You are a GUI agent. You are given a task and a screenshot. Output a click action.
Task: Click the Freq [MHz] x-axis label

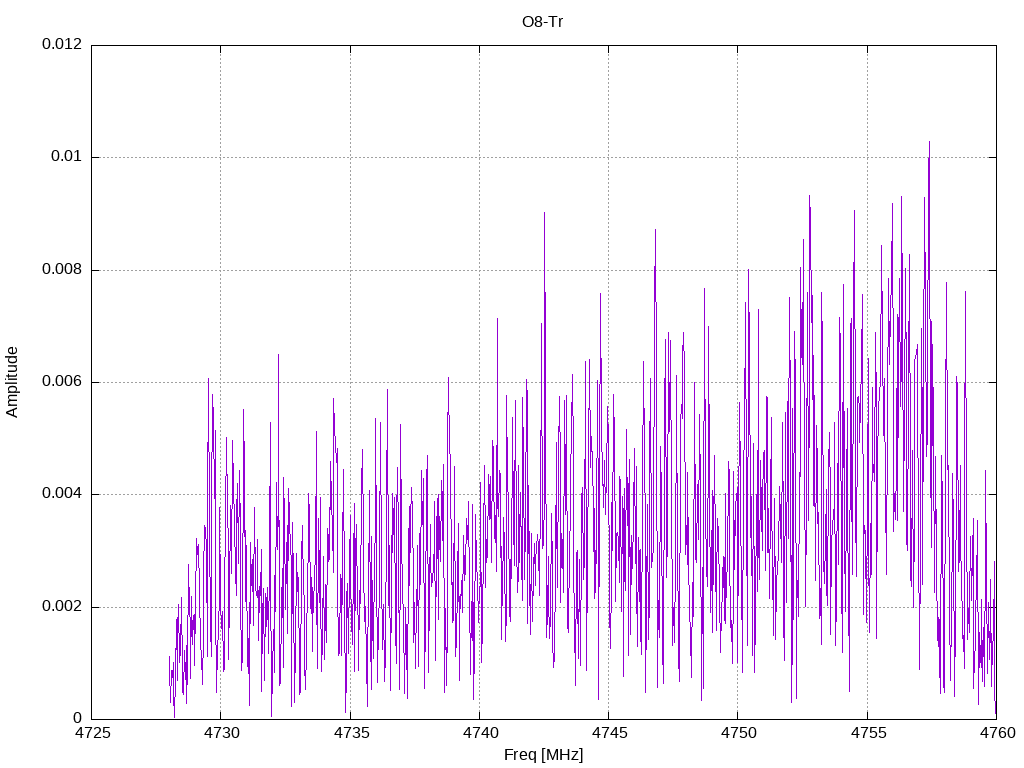543,755
